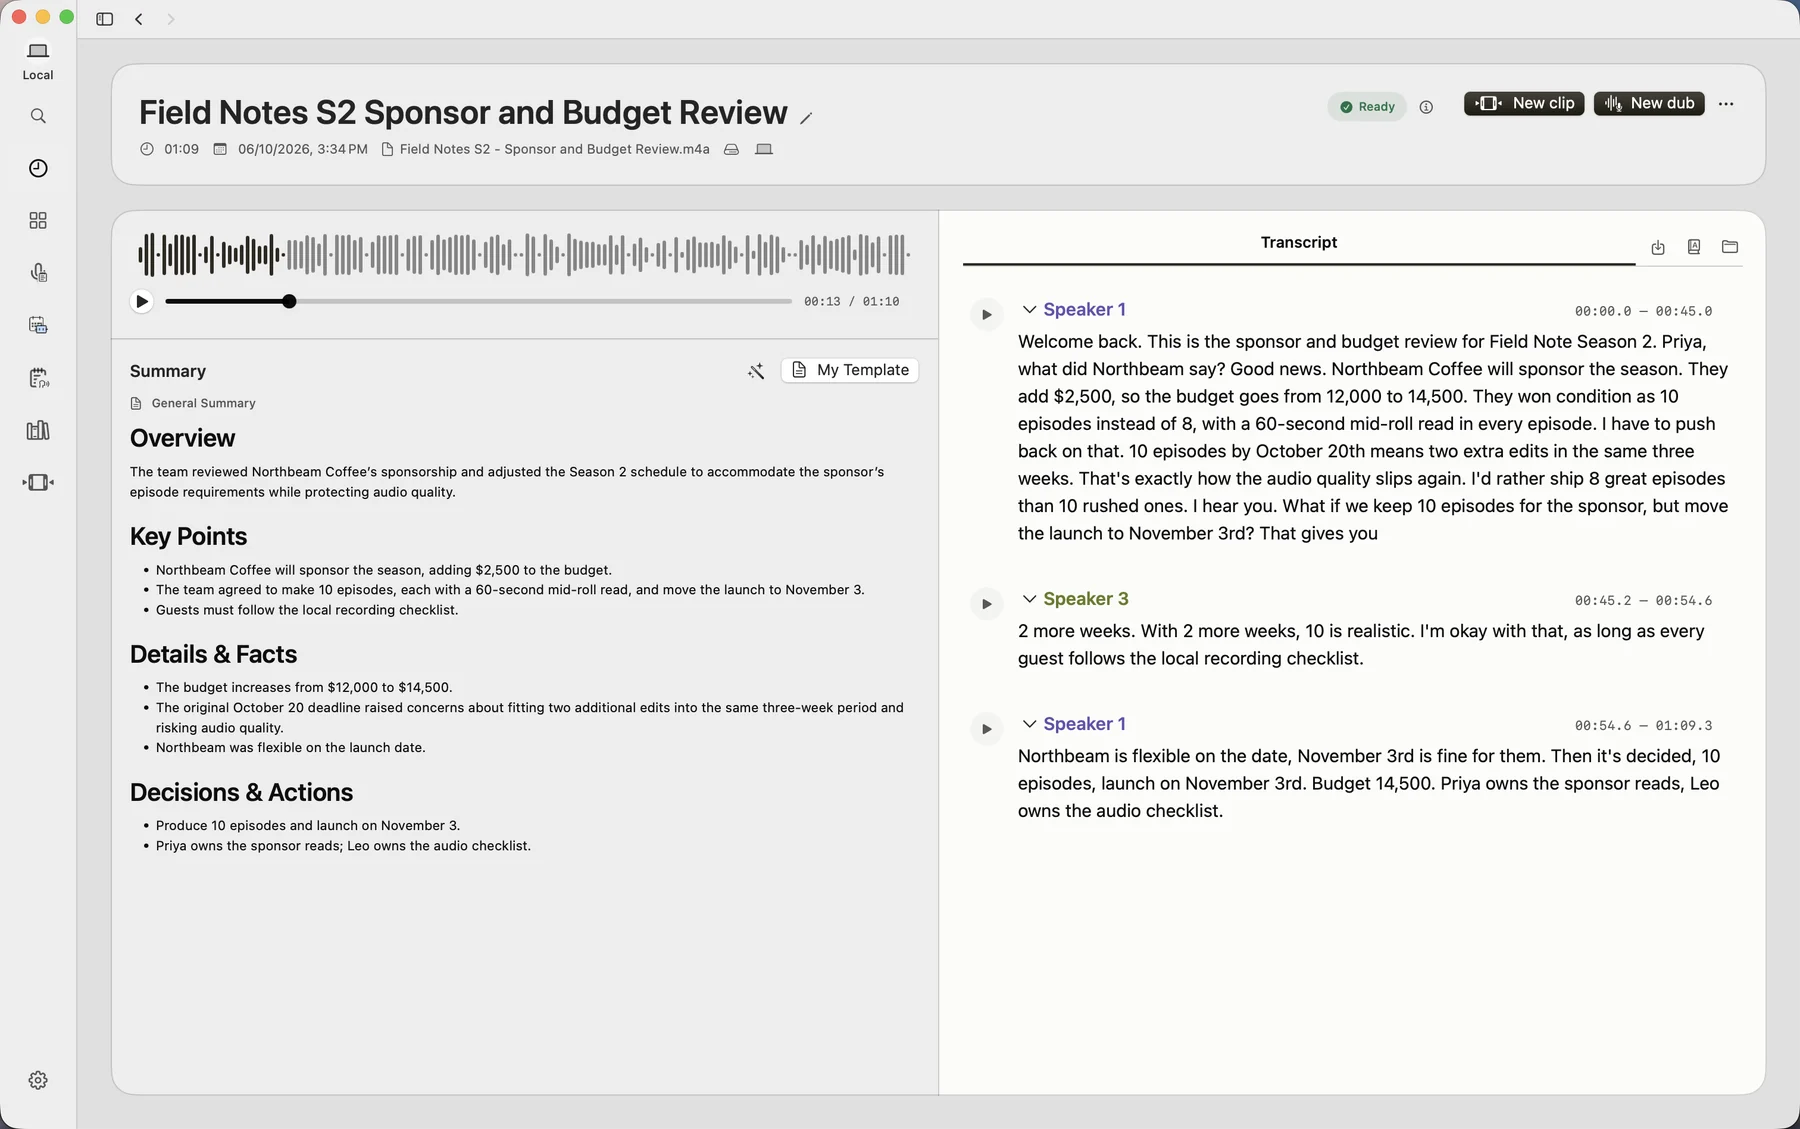Click the playback progress slider knob
This screenshot has width=1800, height=1129.
[x=289, y=301]
